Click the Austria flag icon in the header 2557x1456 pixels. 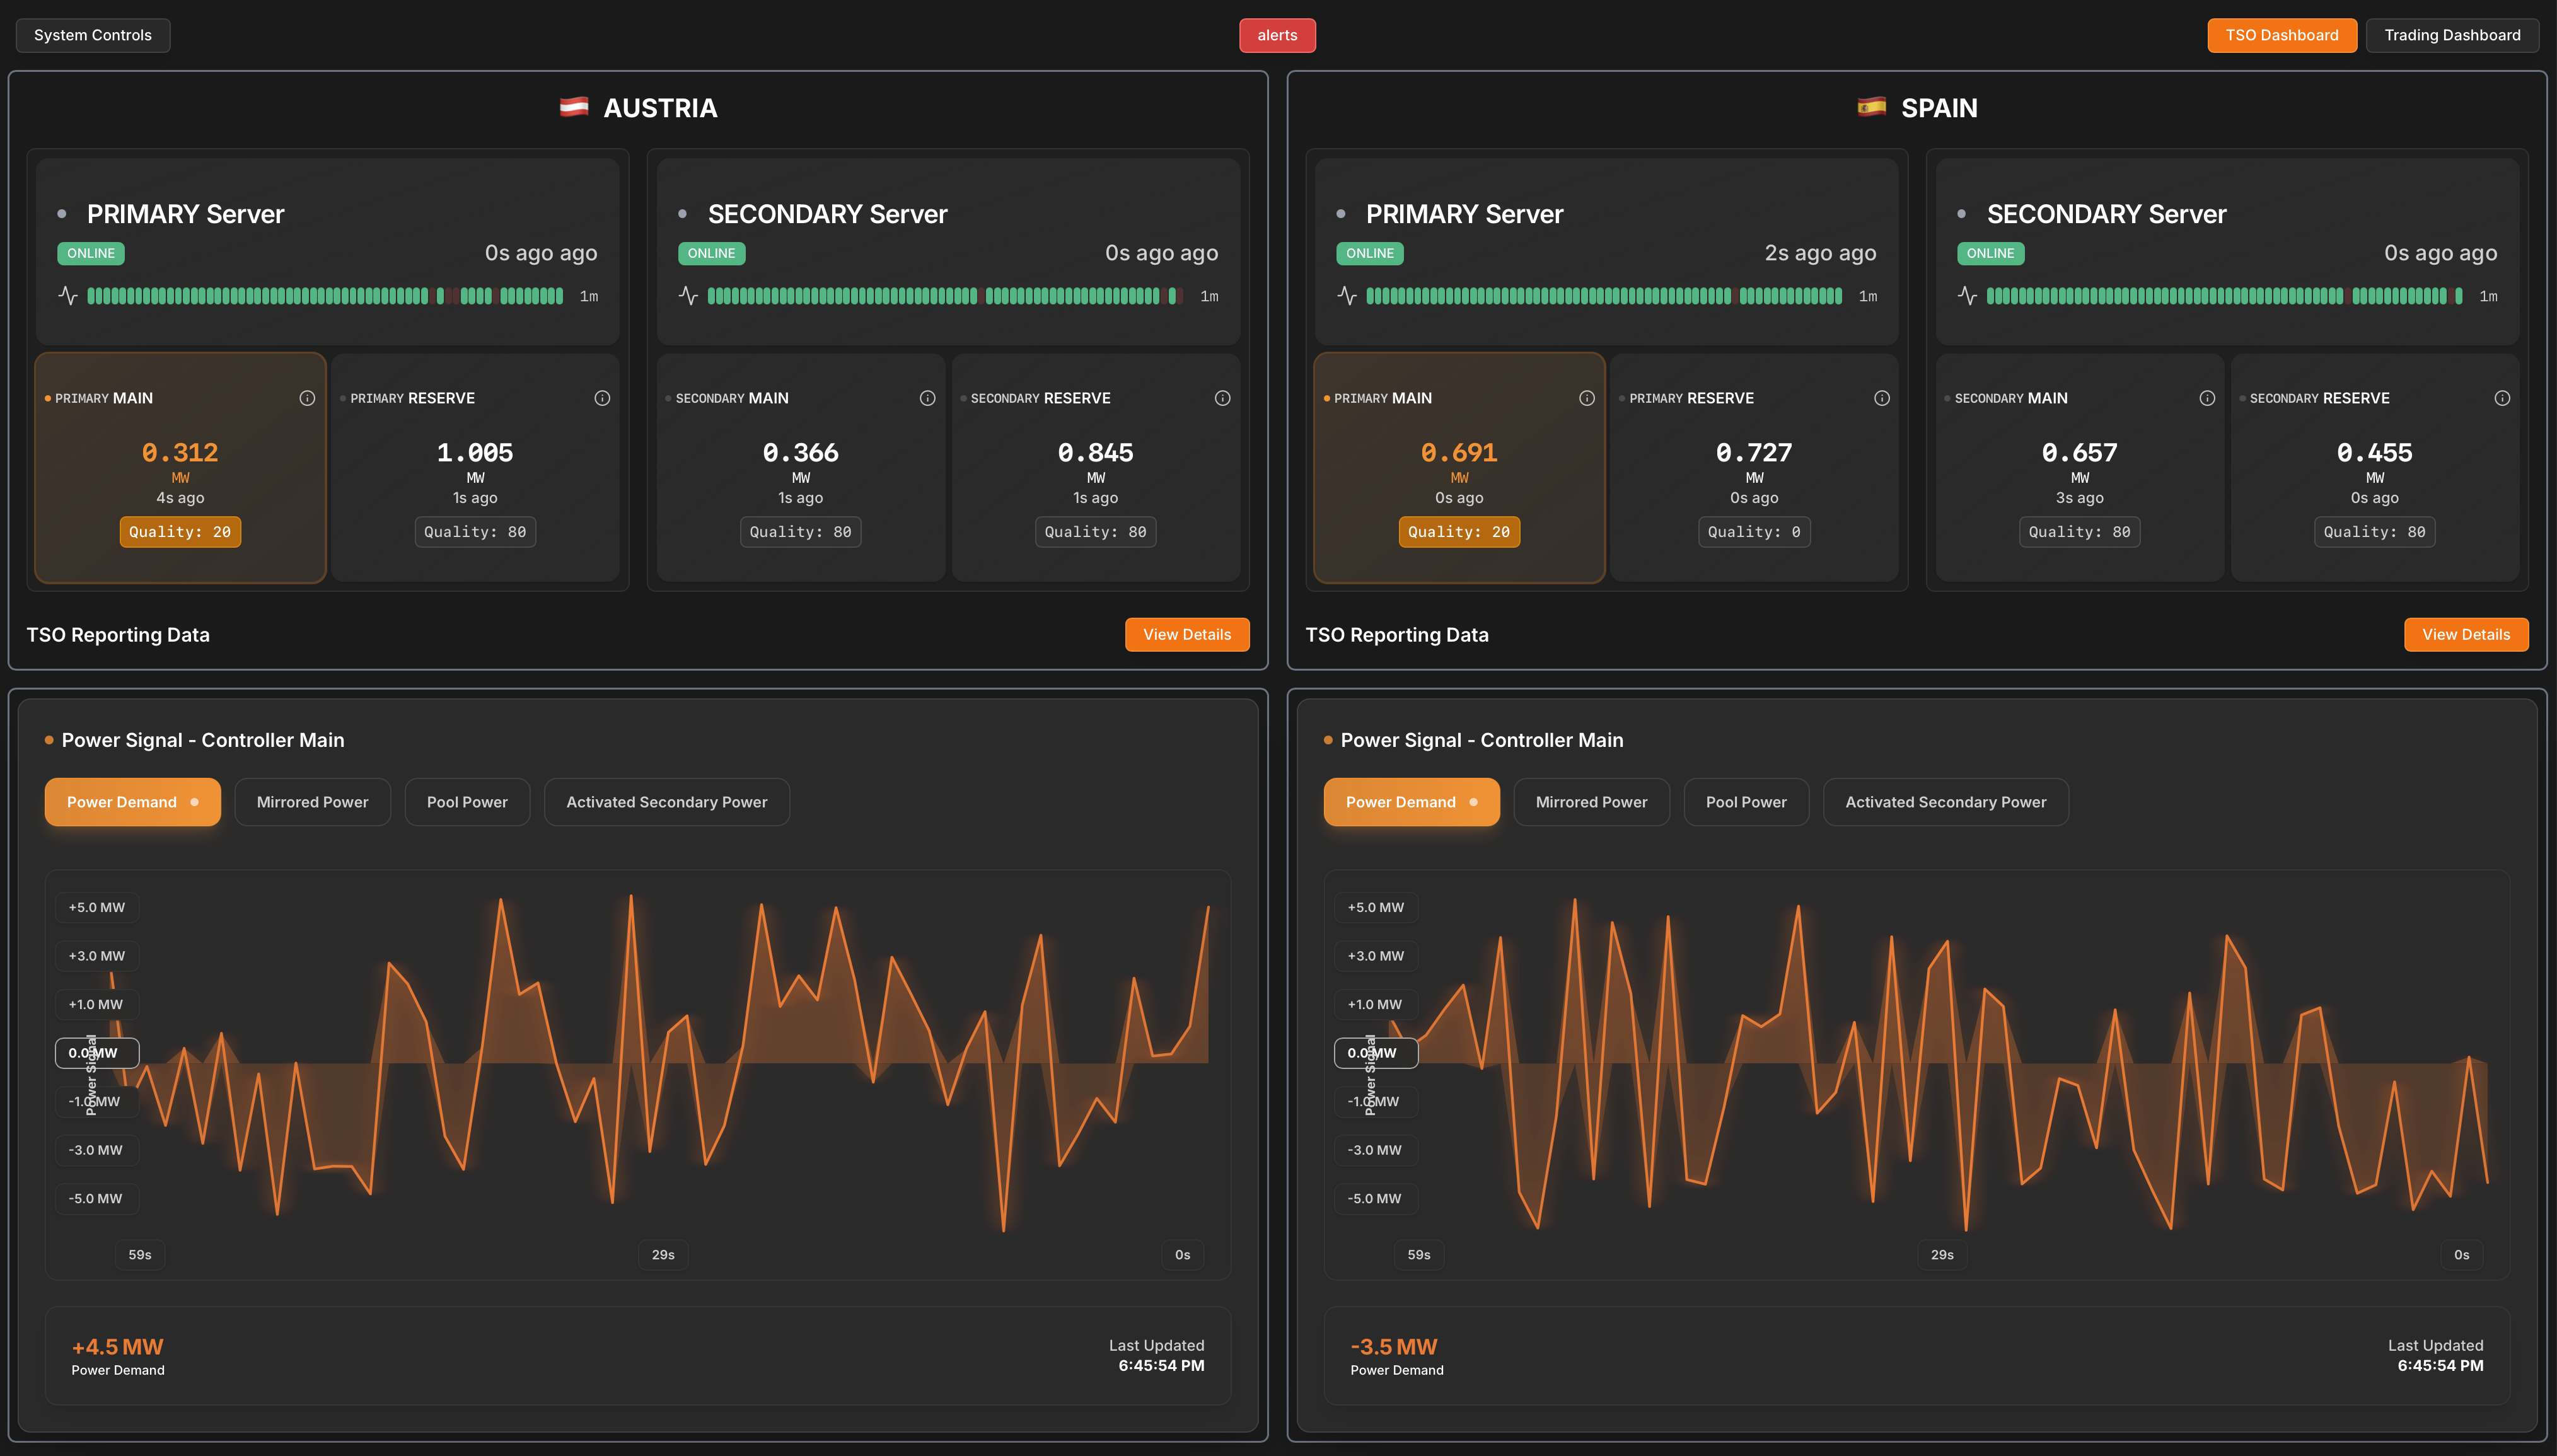(x=574, y=106)
